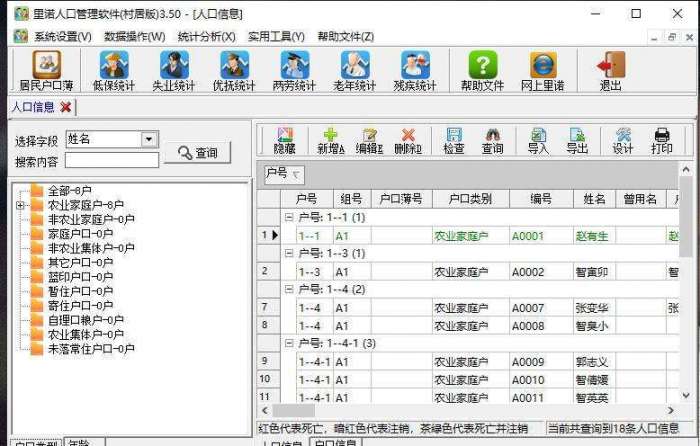
Task: Select 未落常住户口-0户 tree item
Action: 91,349
